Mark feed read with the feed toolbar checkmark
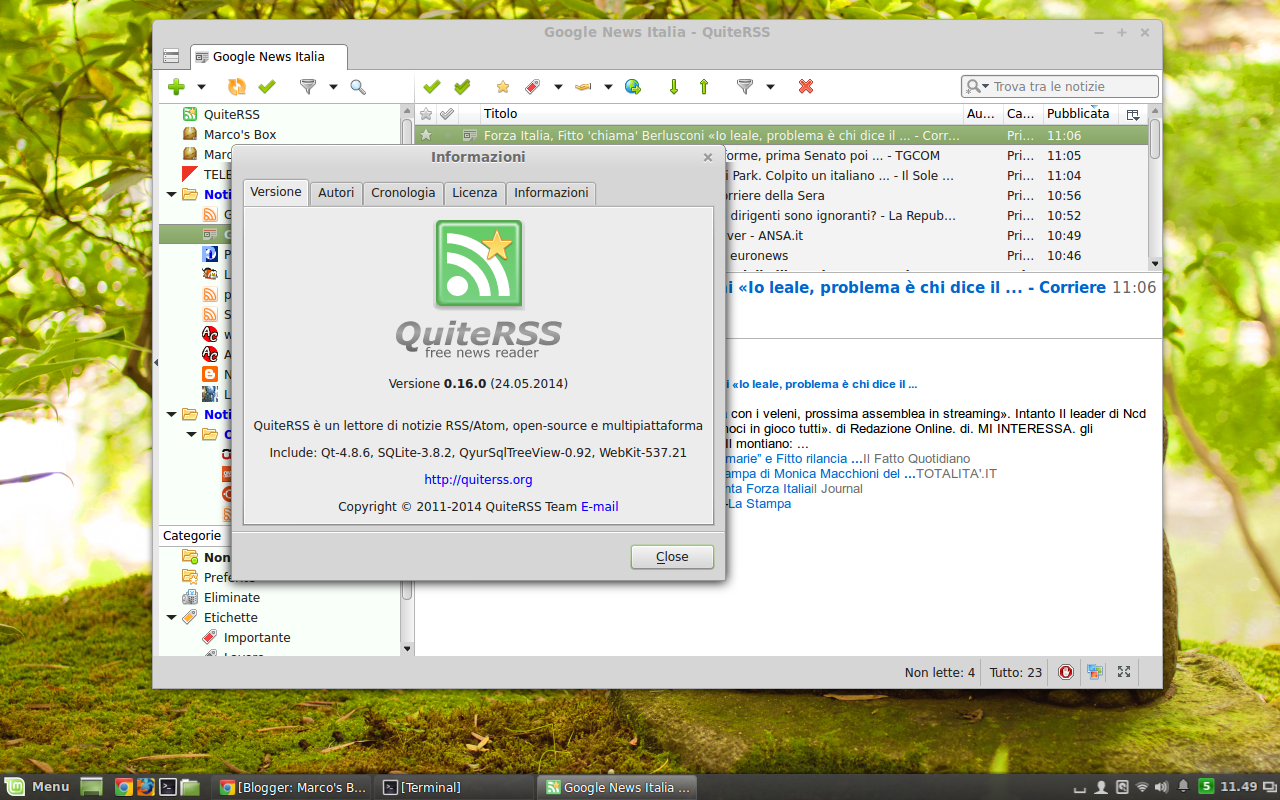1280x800 pixels. [267, 87]
